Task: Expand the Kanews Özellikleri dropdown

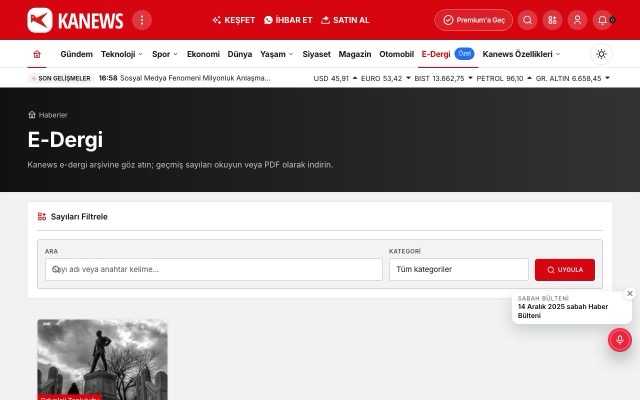Action: coord(521,54)
